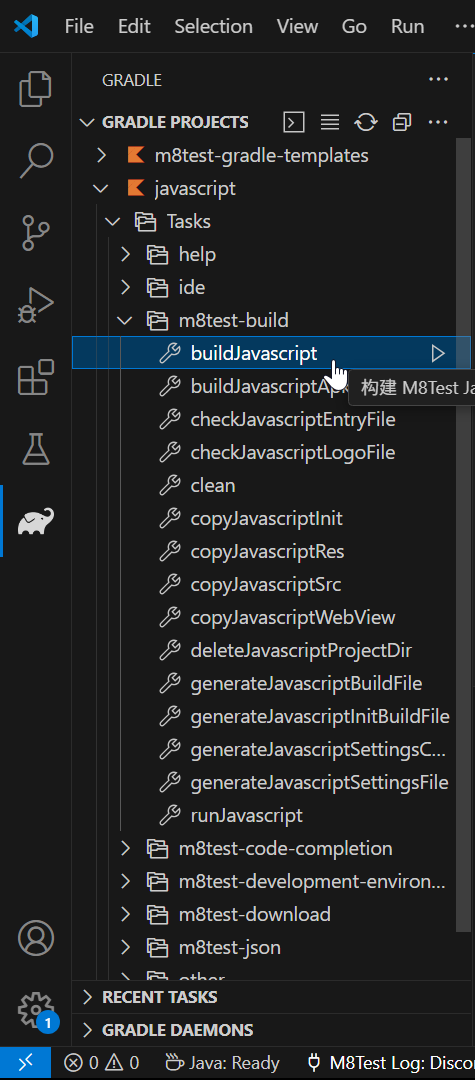Select the Gradle elephant icon

35,521
